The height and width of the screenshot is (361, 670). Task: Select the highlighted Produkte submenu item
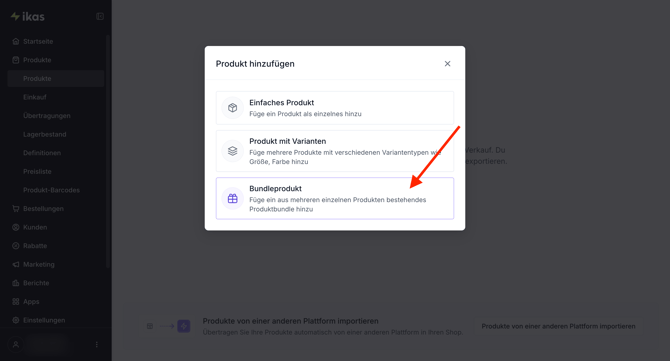56,79
